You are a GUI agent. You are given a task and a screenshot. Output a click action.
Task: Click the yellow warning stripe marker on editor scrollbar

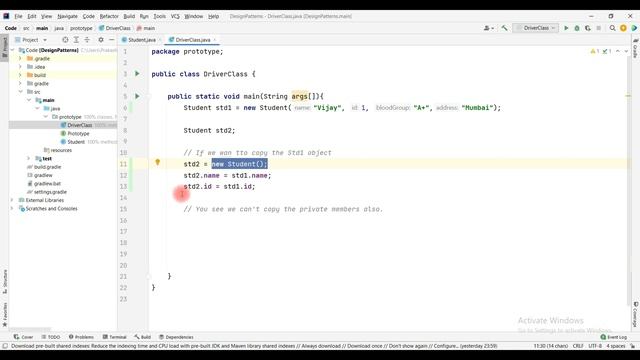pos(628,96)
